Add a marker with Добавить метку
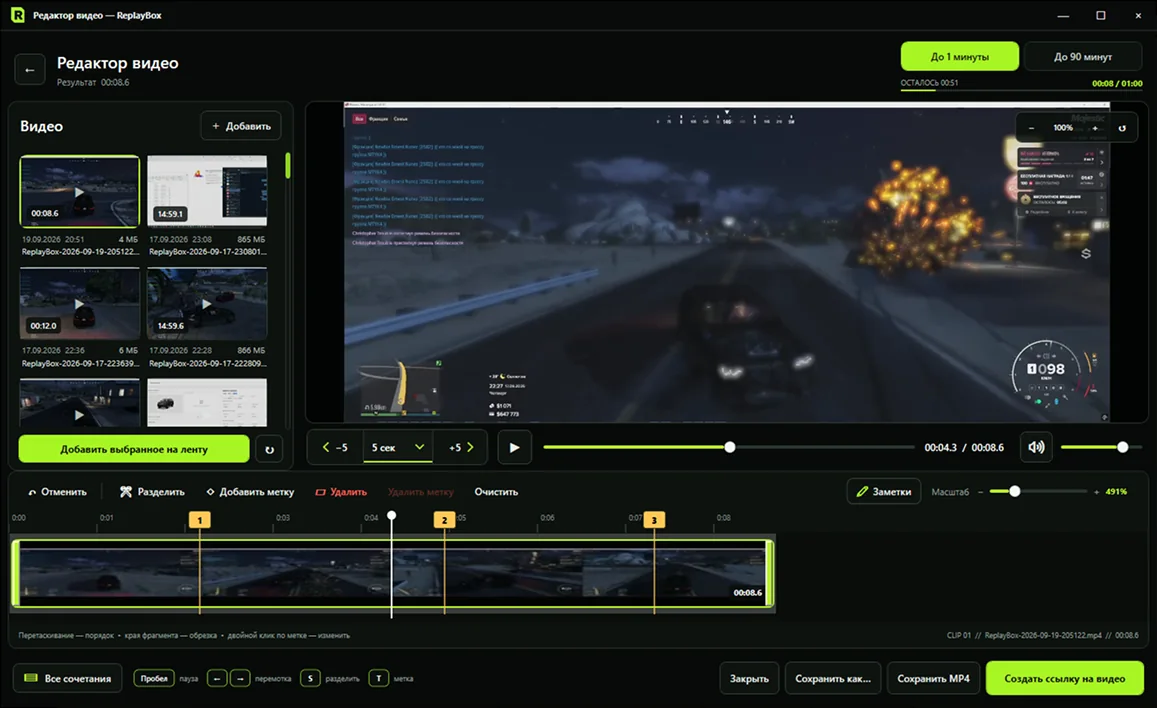1157x708 pixels. coord(250,492)
